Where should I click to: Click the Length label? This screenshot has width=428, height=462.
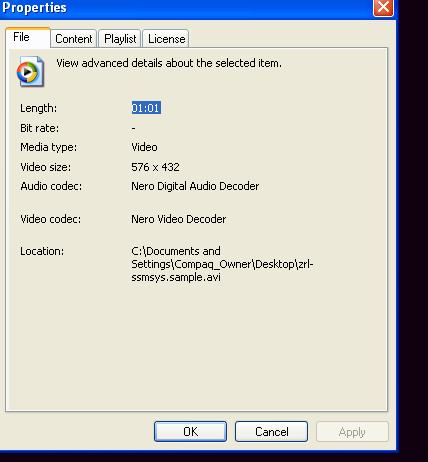coord(39,108)
